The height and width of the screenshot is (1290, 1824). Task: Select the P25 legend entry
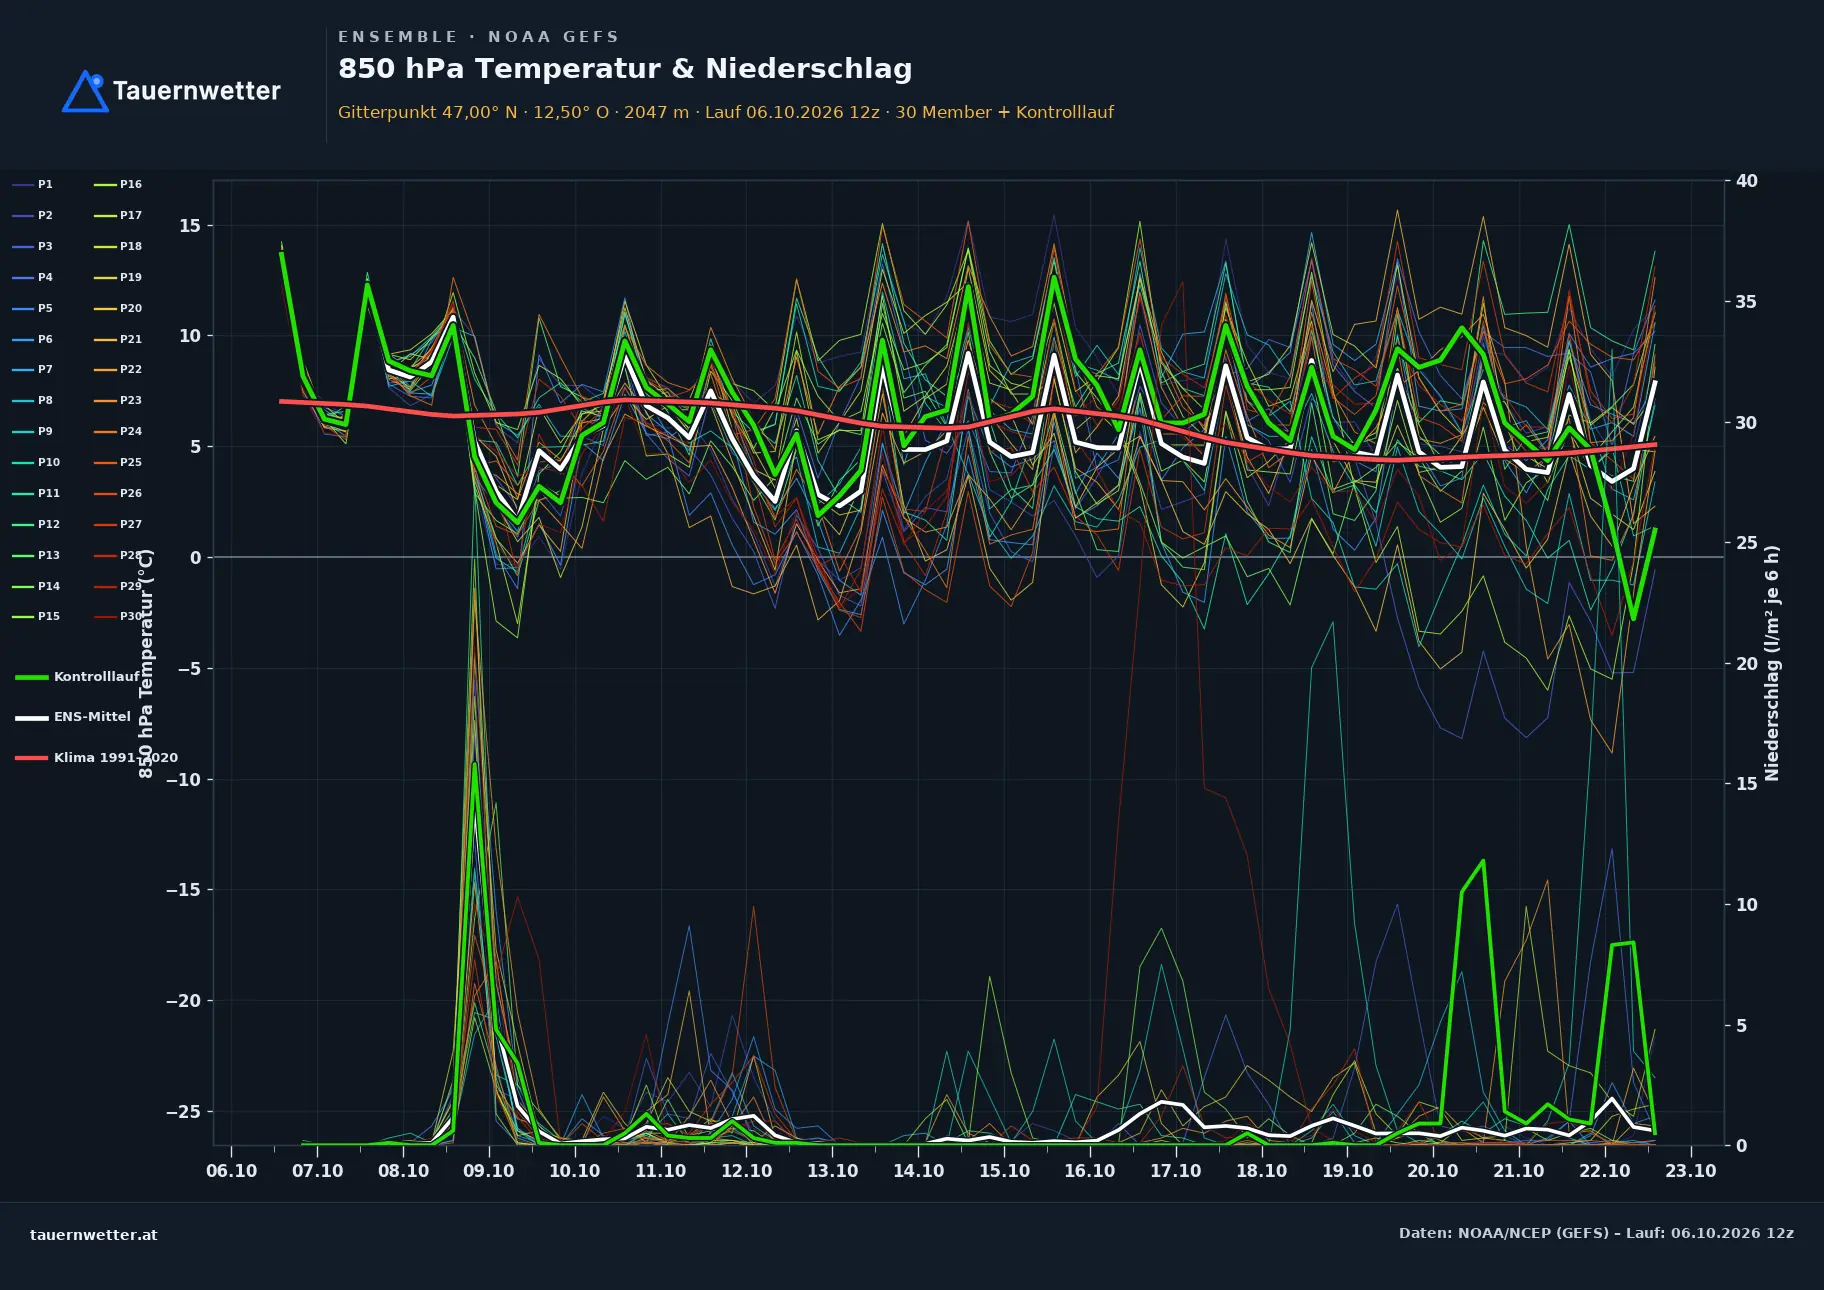tap(118, 462)
